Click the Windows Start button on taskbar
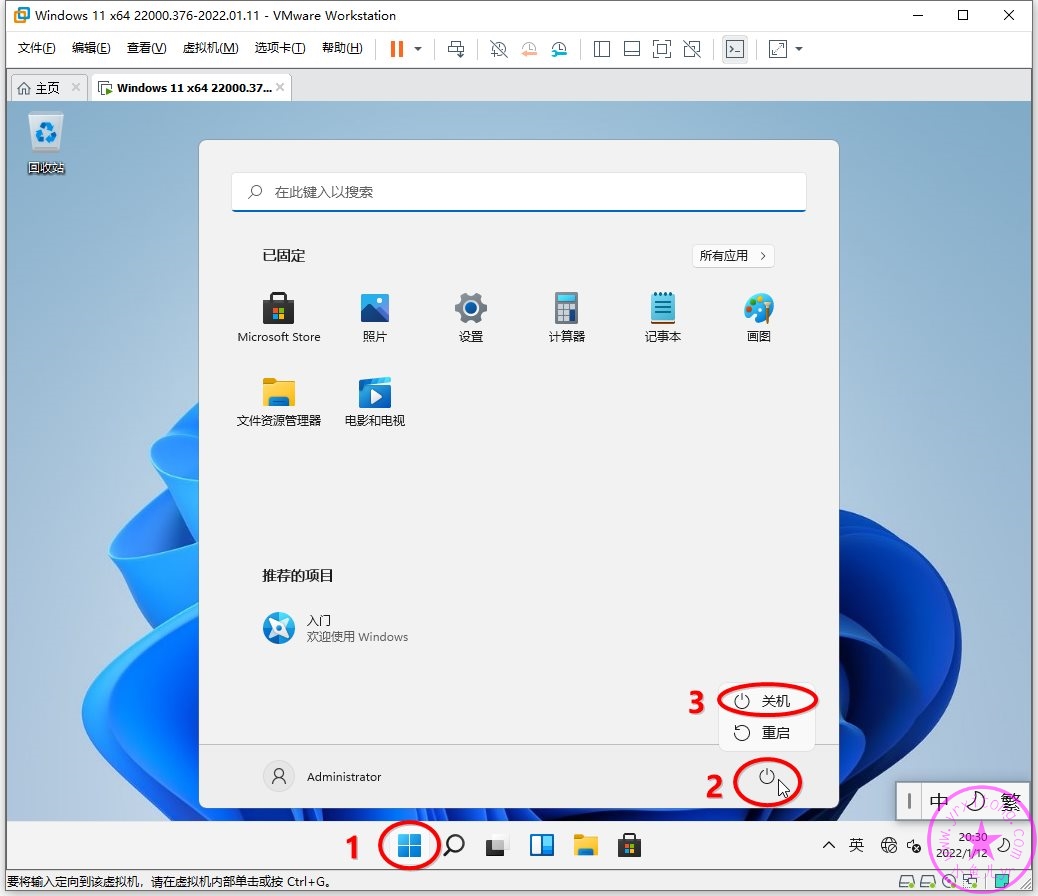The image size is (1038, 896). click(409, 847)
